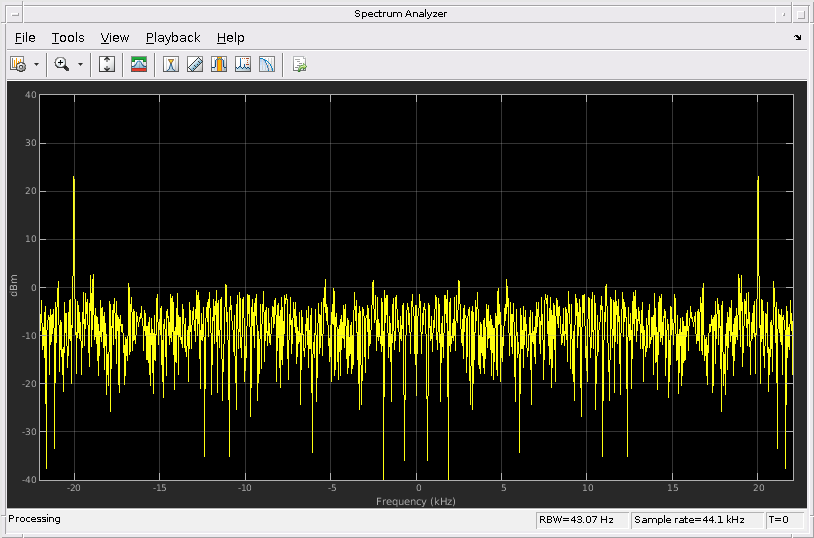Click the Scale Y-axis limits icon
Screen dimensions: 814x538
[x=108, y=64]
